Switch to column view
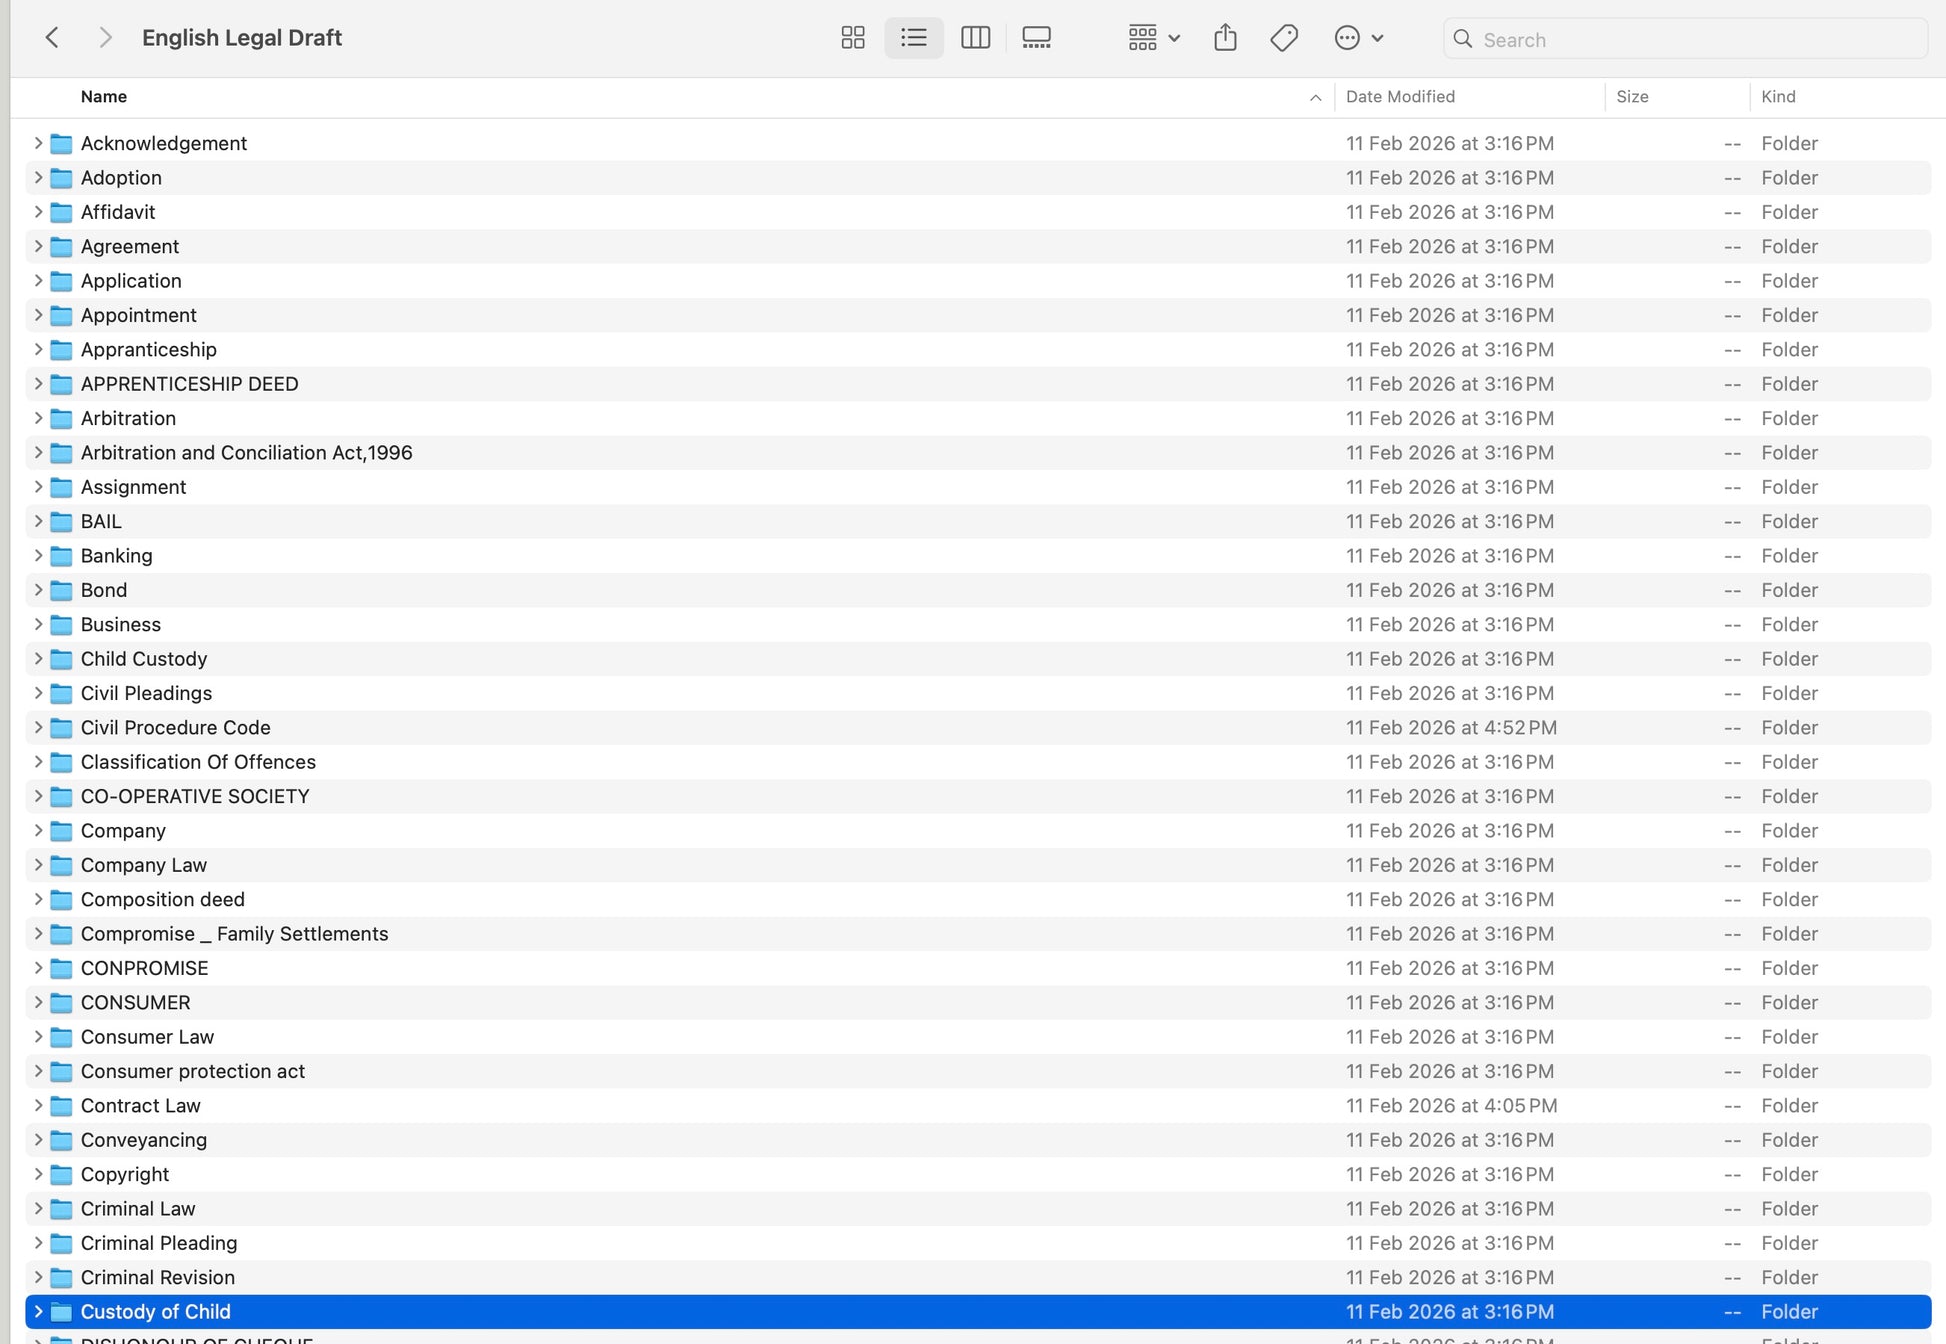The height and width of the screenshot is (1344, 1946). [975, 38]
